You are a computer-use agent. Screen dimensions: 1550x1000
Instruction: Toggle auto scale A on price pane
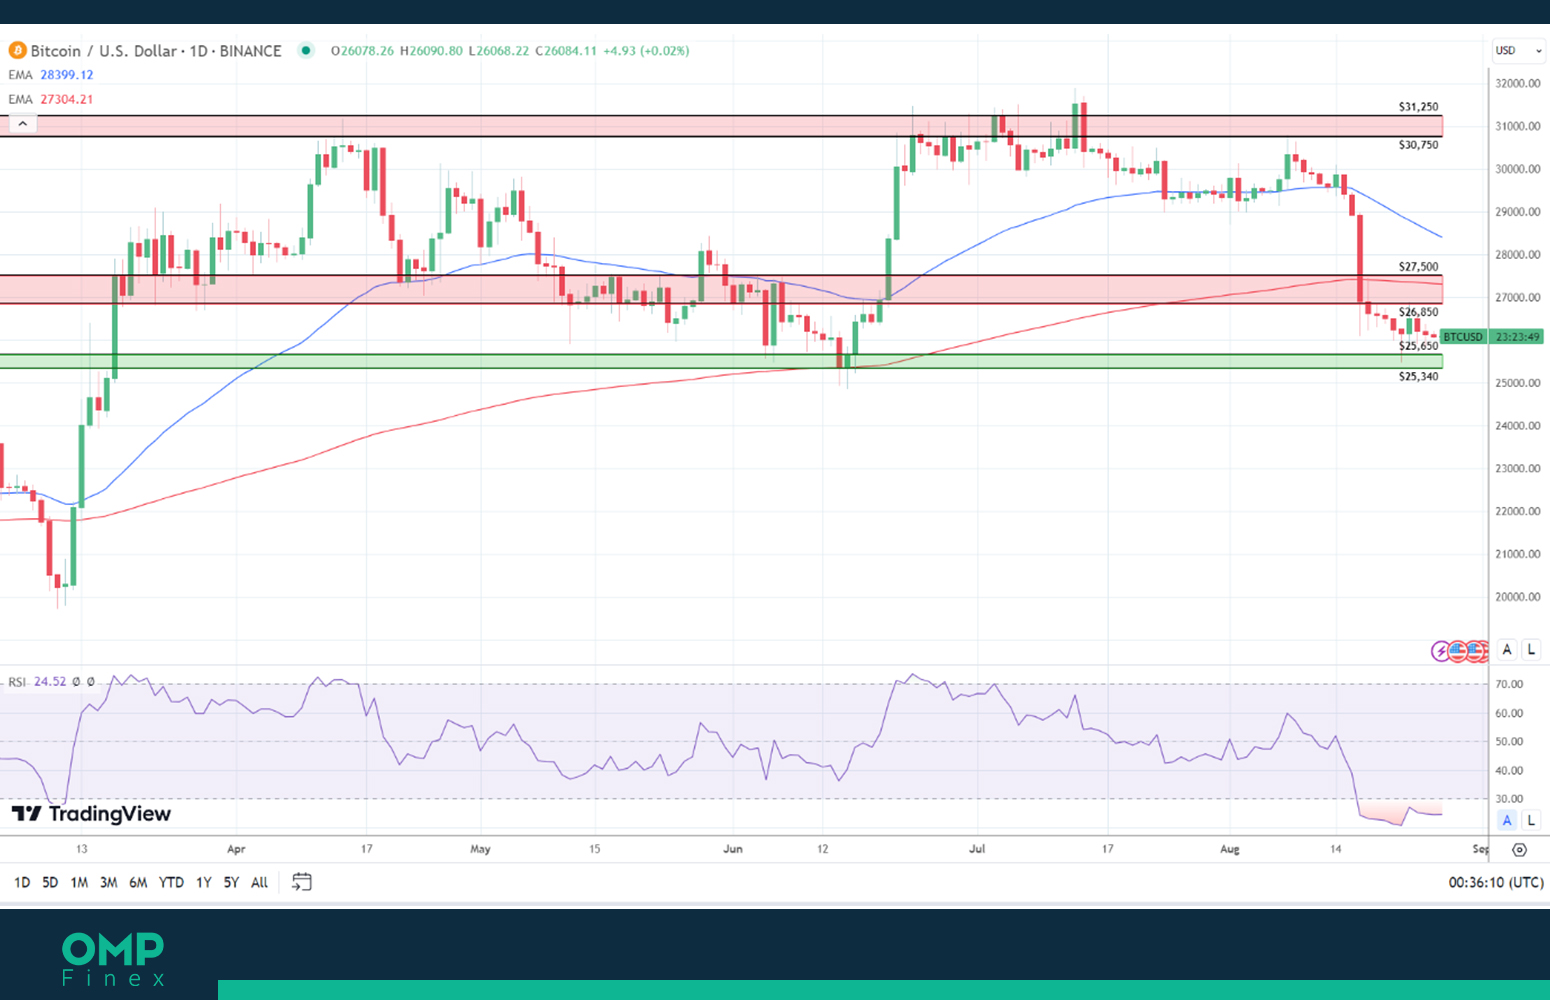[1507, 650]
